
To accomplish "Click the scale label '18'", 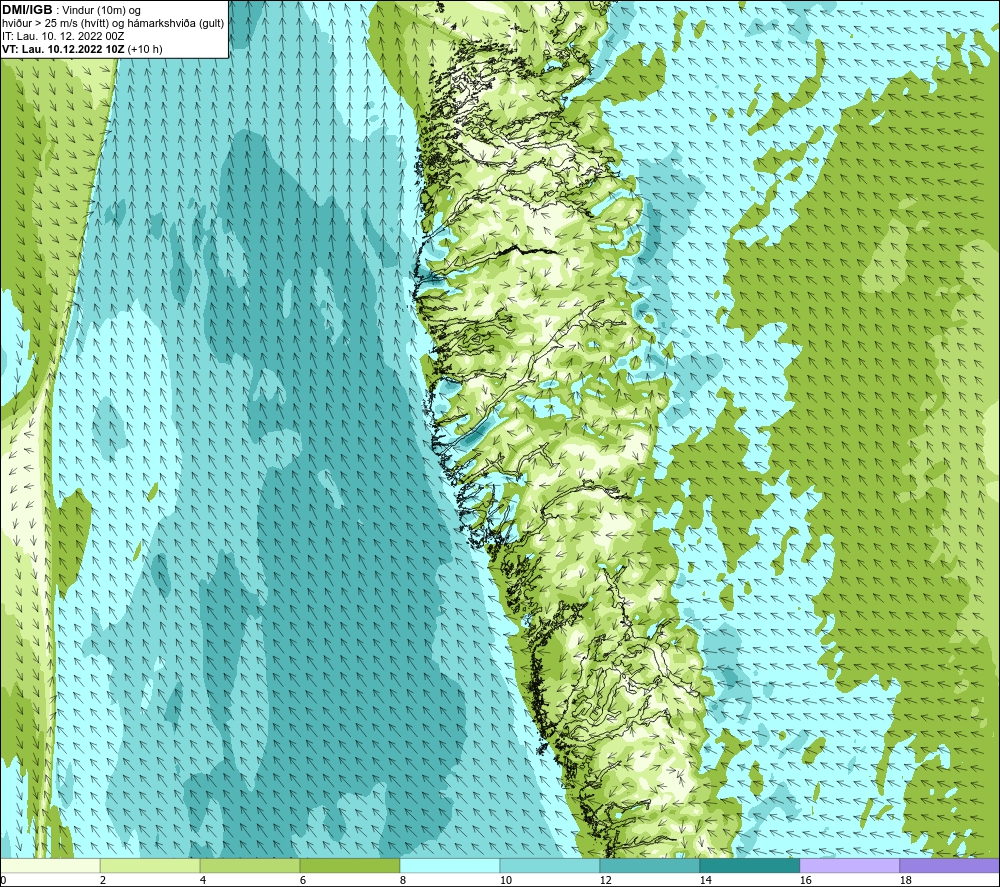I will coord(905,880).
